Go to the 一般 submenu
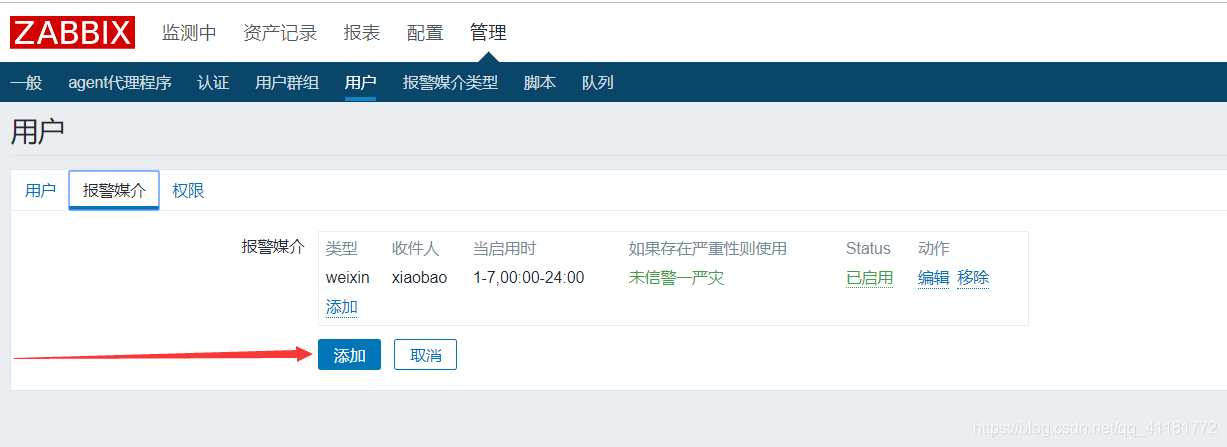 pyautogui.click(x=26, y=82)
